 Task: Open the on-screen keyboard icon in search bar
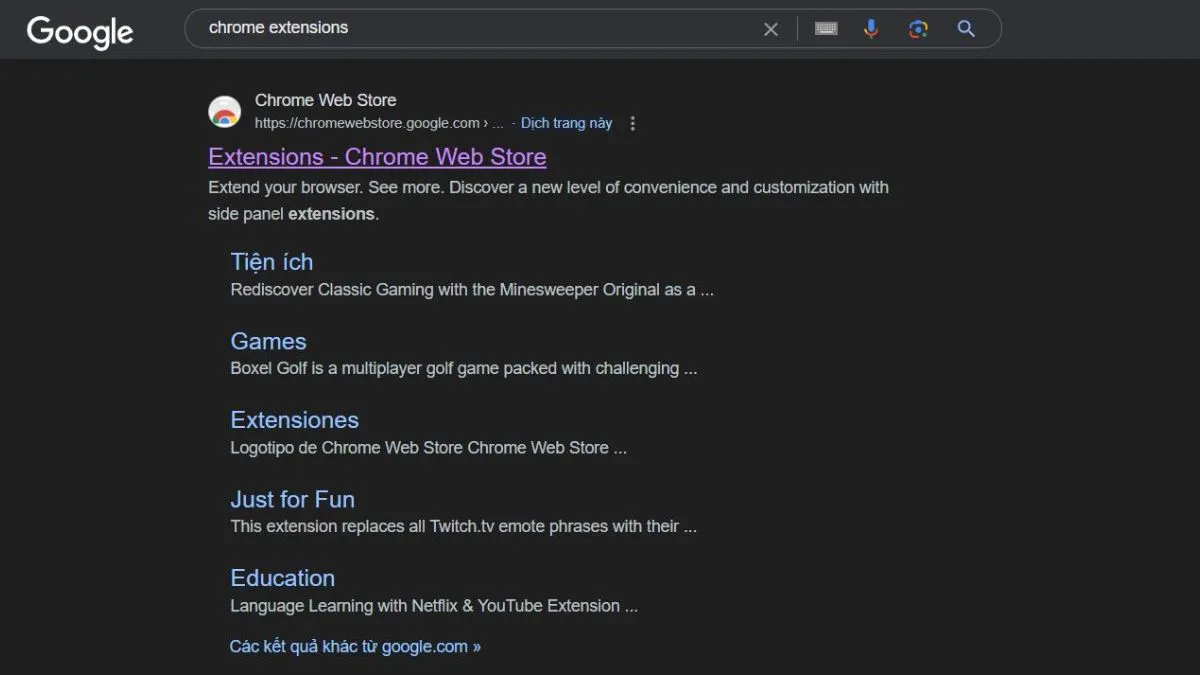(x=825, y=28)
